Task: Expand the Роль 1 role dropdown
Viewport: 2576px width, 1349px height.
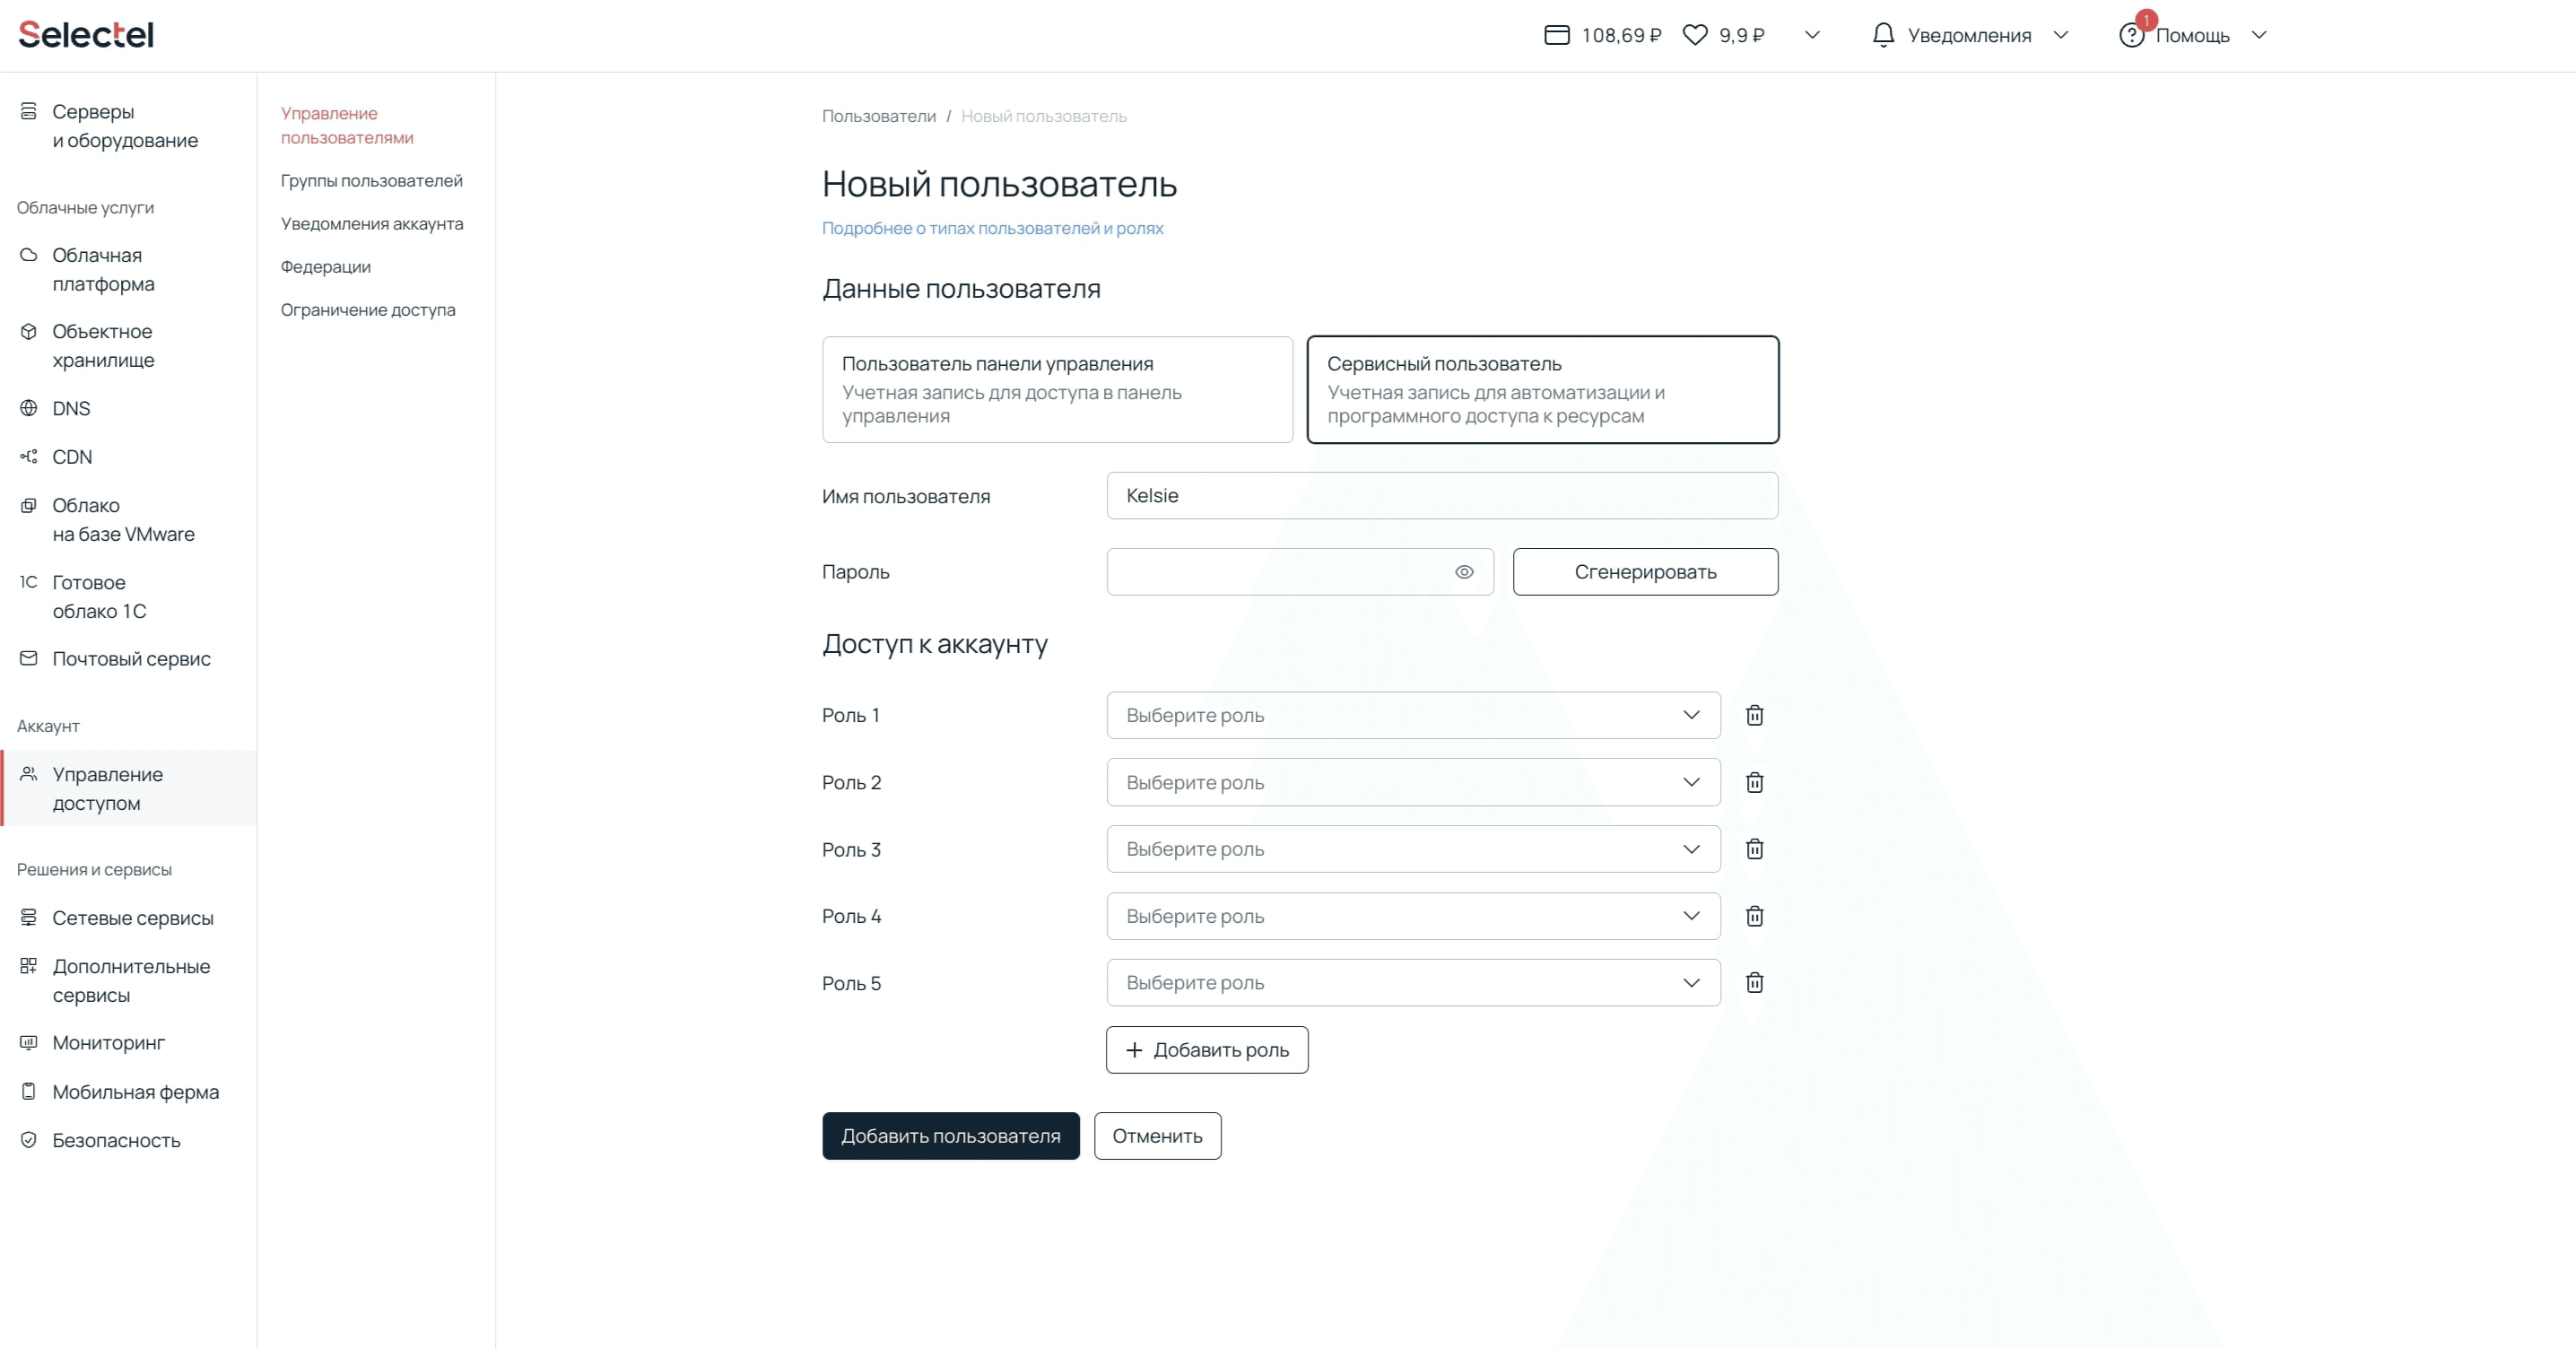Action: (x=1412, y=715)
